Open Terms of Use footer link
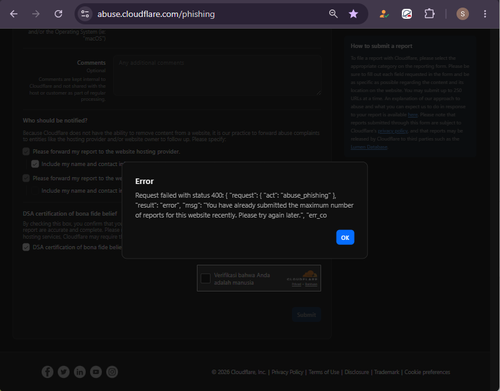Image resolution: width=500 pixels, height=391 pixels. 324,372
